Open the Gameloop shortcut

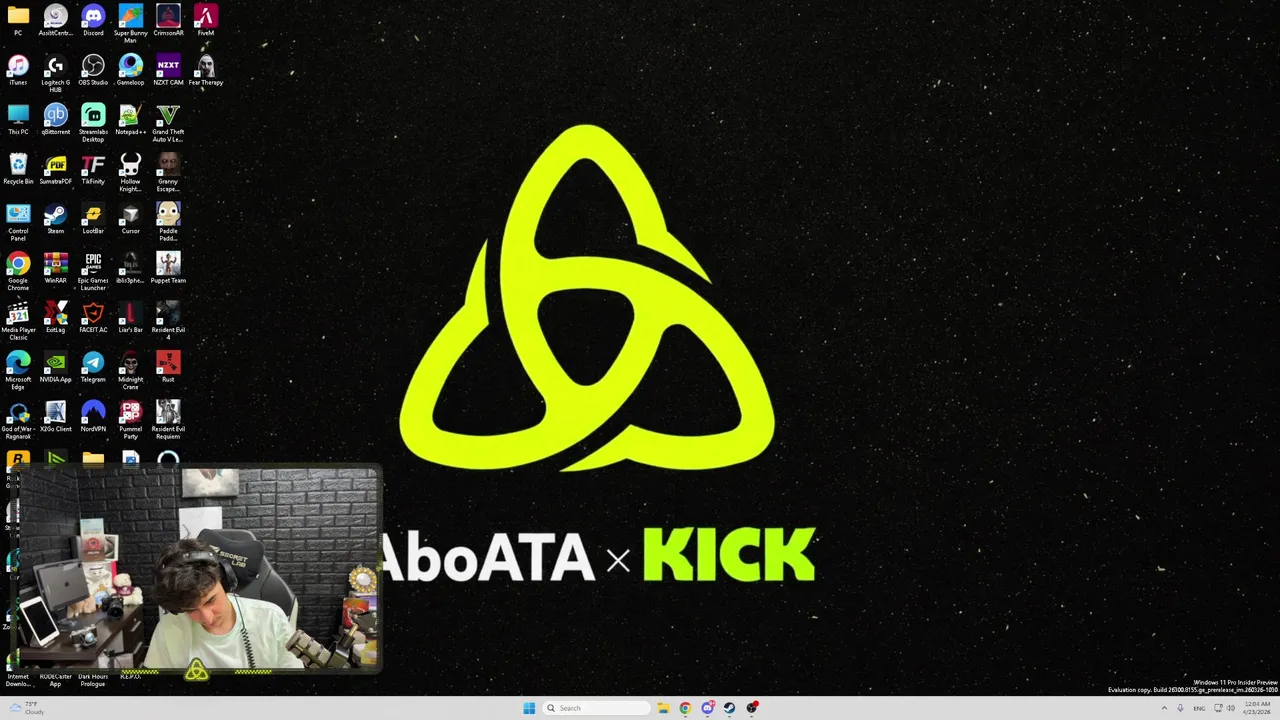coord(130,70)
